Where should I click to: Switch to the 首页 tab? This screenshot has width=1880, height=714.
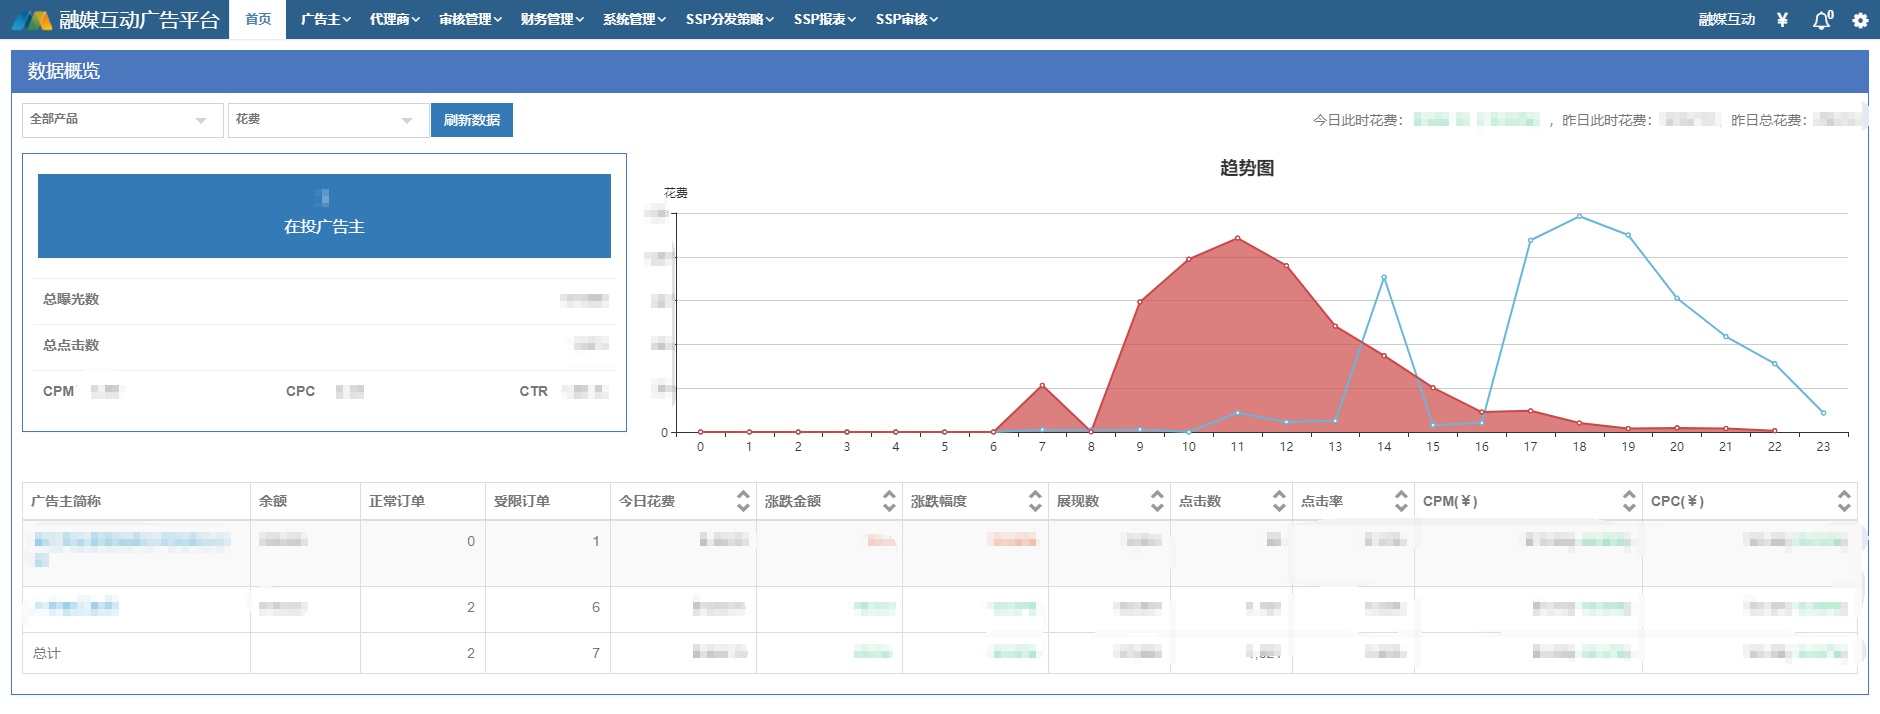(x=258, y=20)
